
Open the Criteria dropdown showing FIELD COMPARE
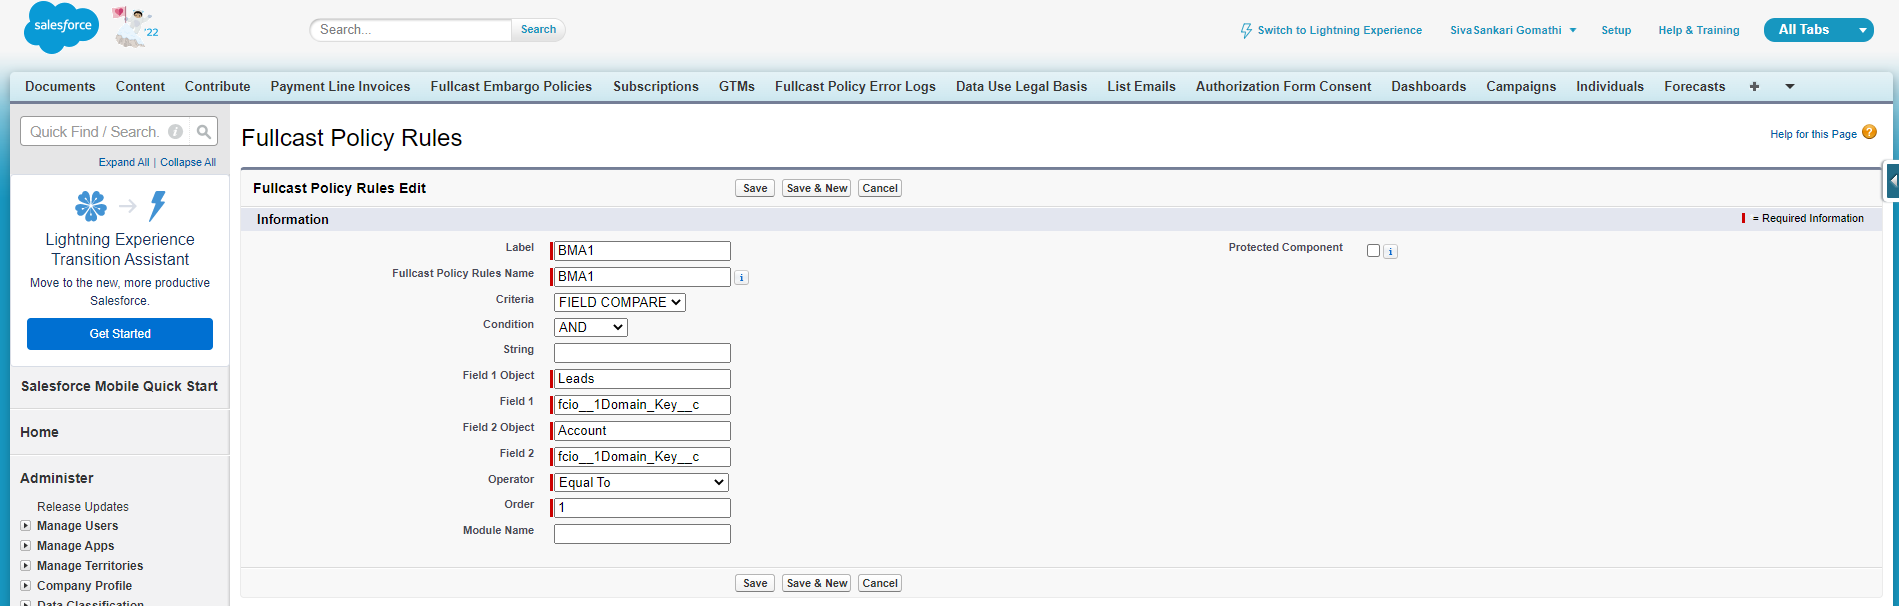620,302
